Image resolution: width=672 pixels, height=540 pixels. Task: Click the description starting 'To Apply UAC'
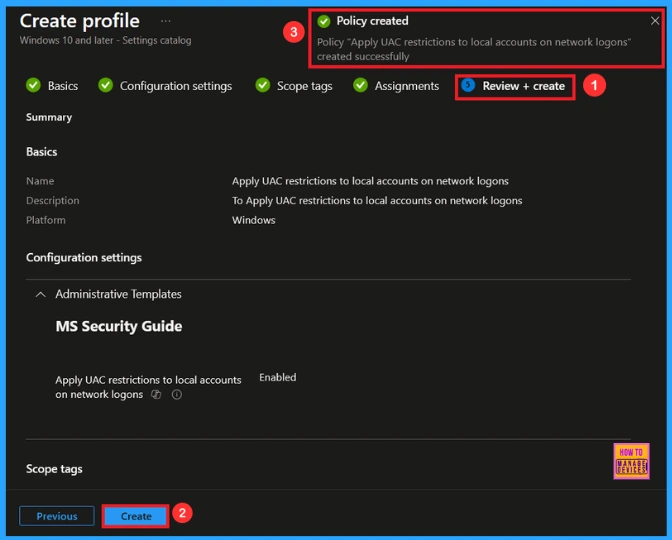(377, 201)
